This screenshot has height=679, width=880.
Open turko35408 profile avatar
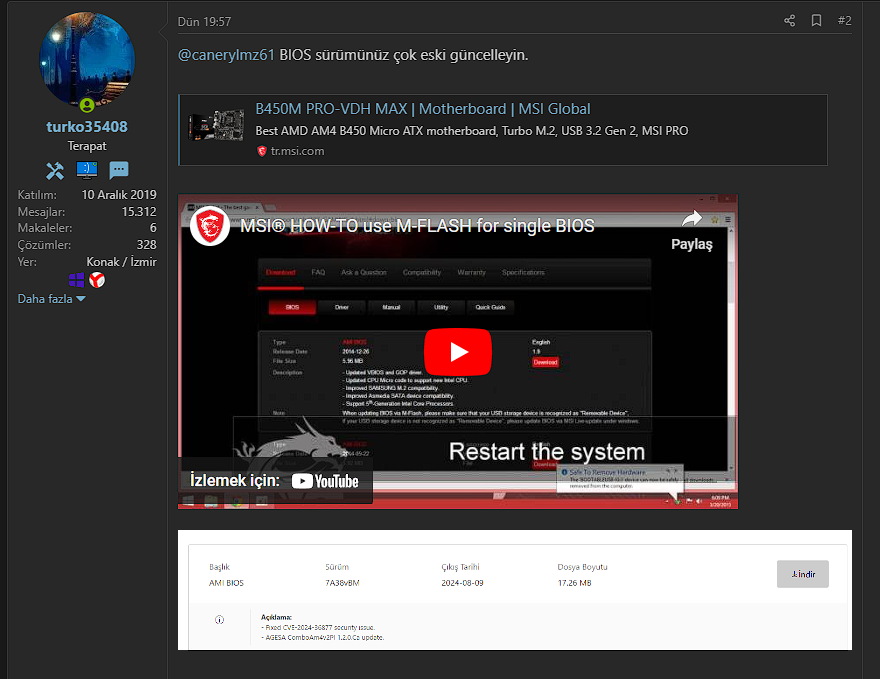[x=87, y=60]
